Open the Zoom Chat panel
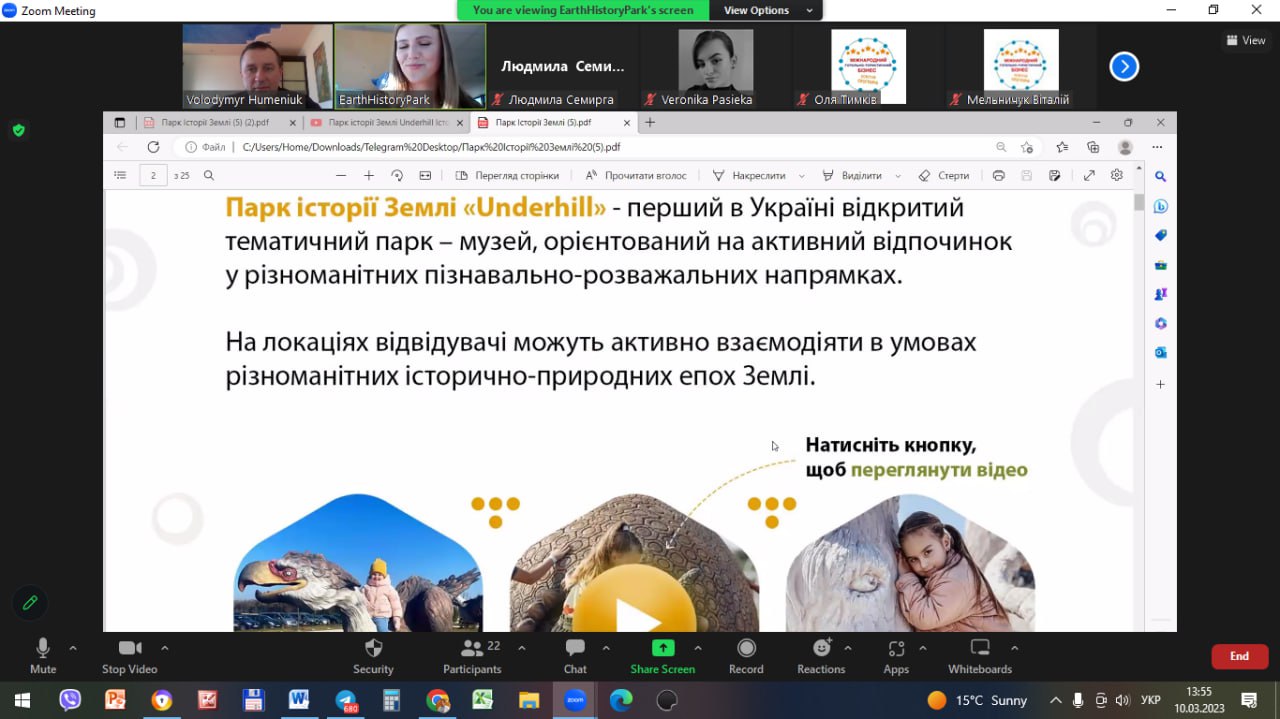This screenshot has height=719, width=1280. pyautogui.click(x=575, y=648)
